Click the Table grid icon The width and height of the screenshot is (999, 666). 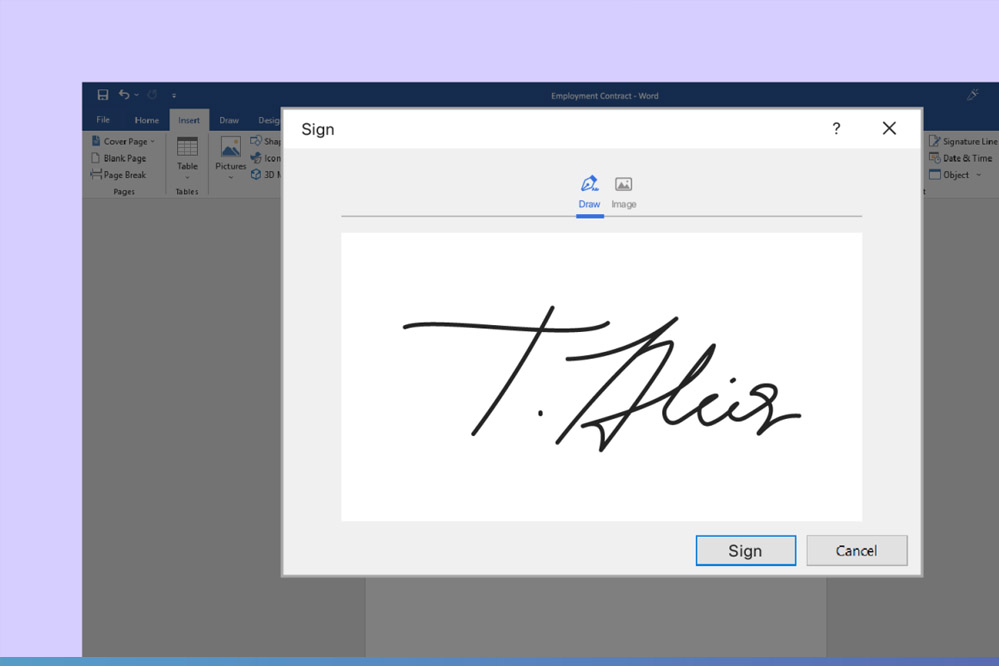187,147
